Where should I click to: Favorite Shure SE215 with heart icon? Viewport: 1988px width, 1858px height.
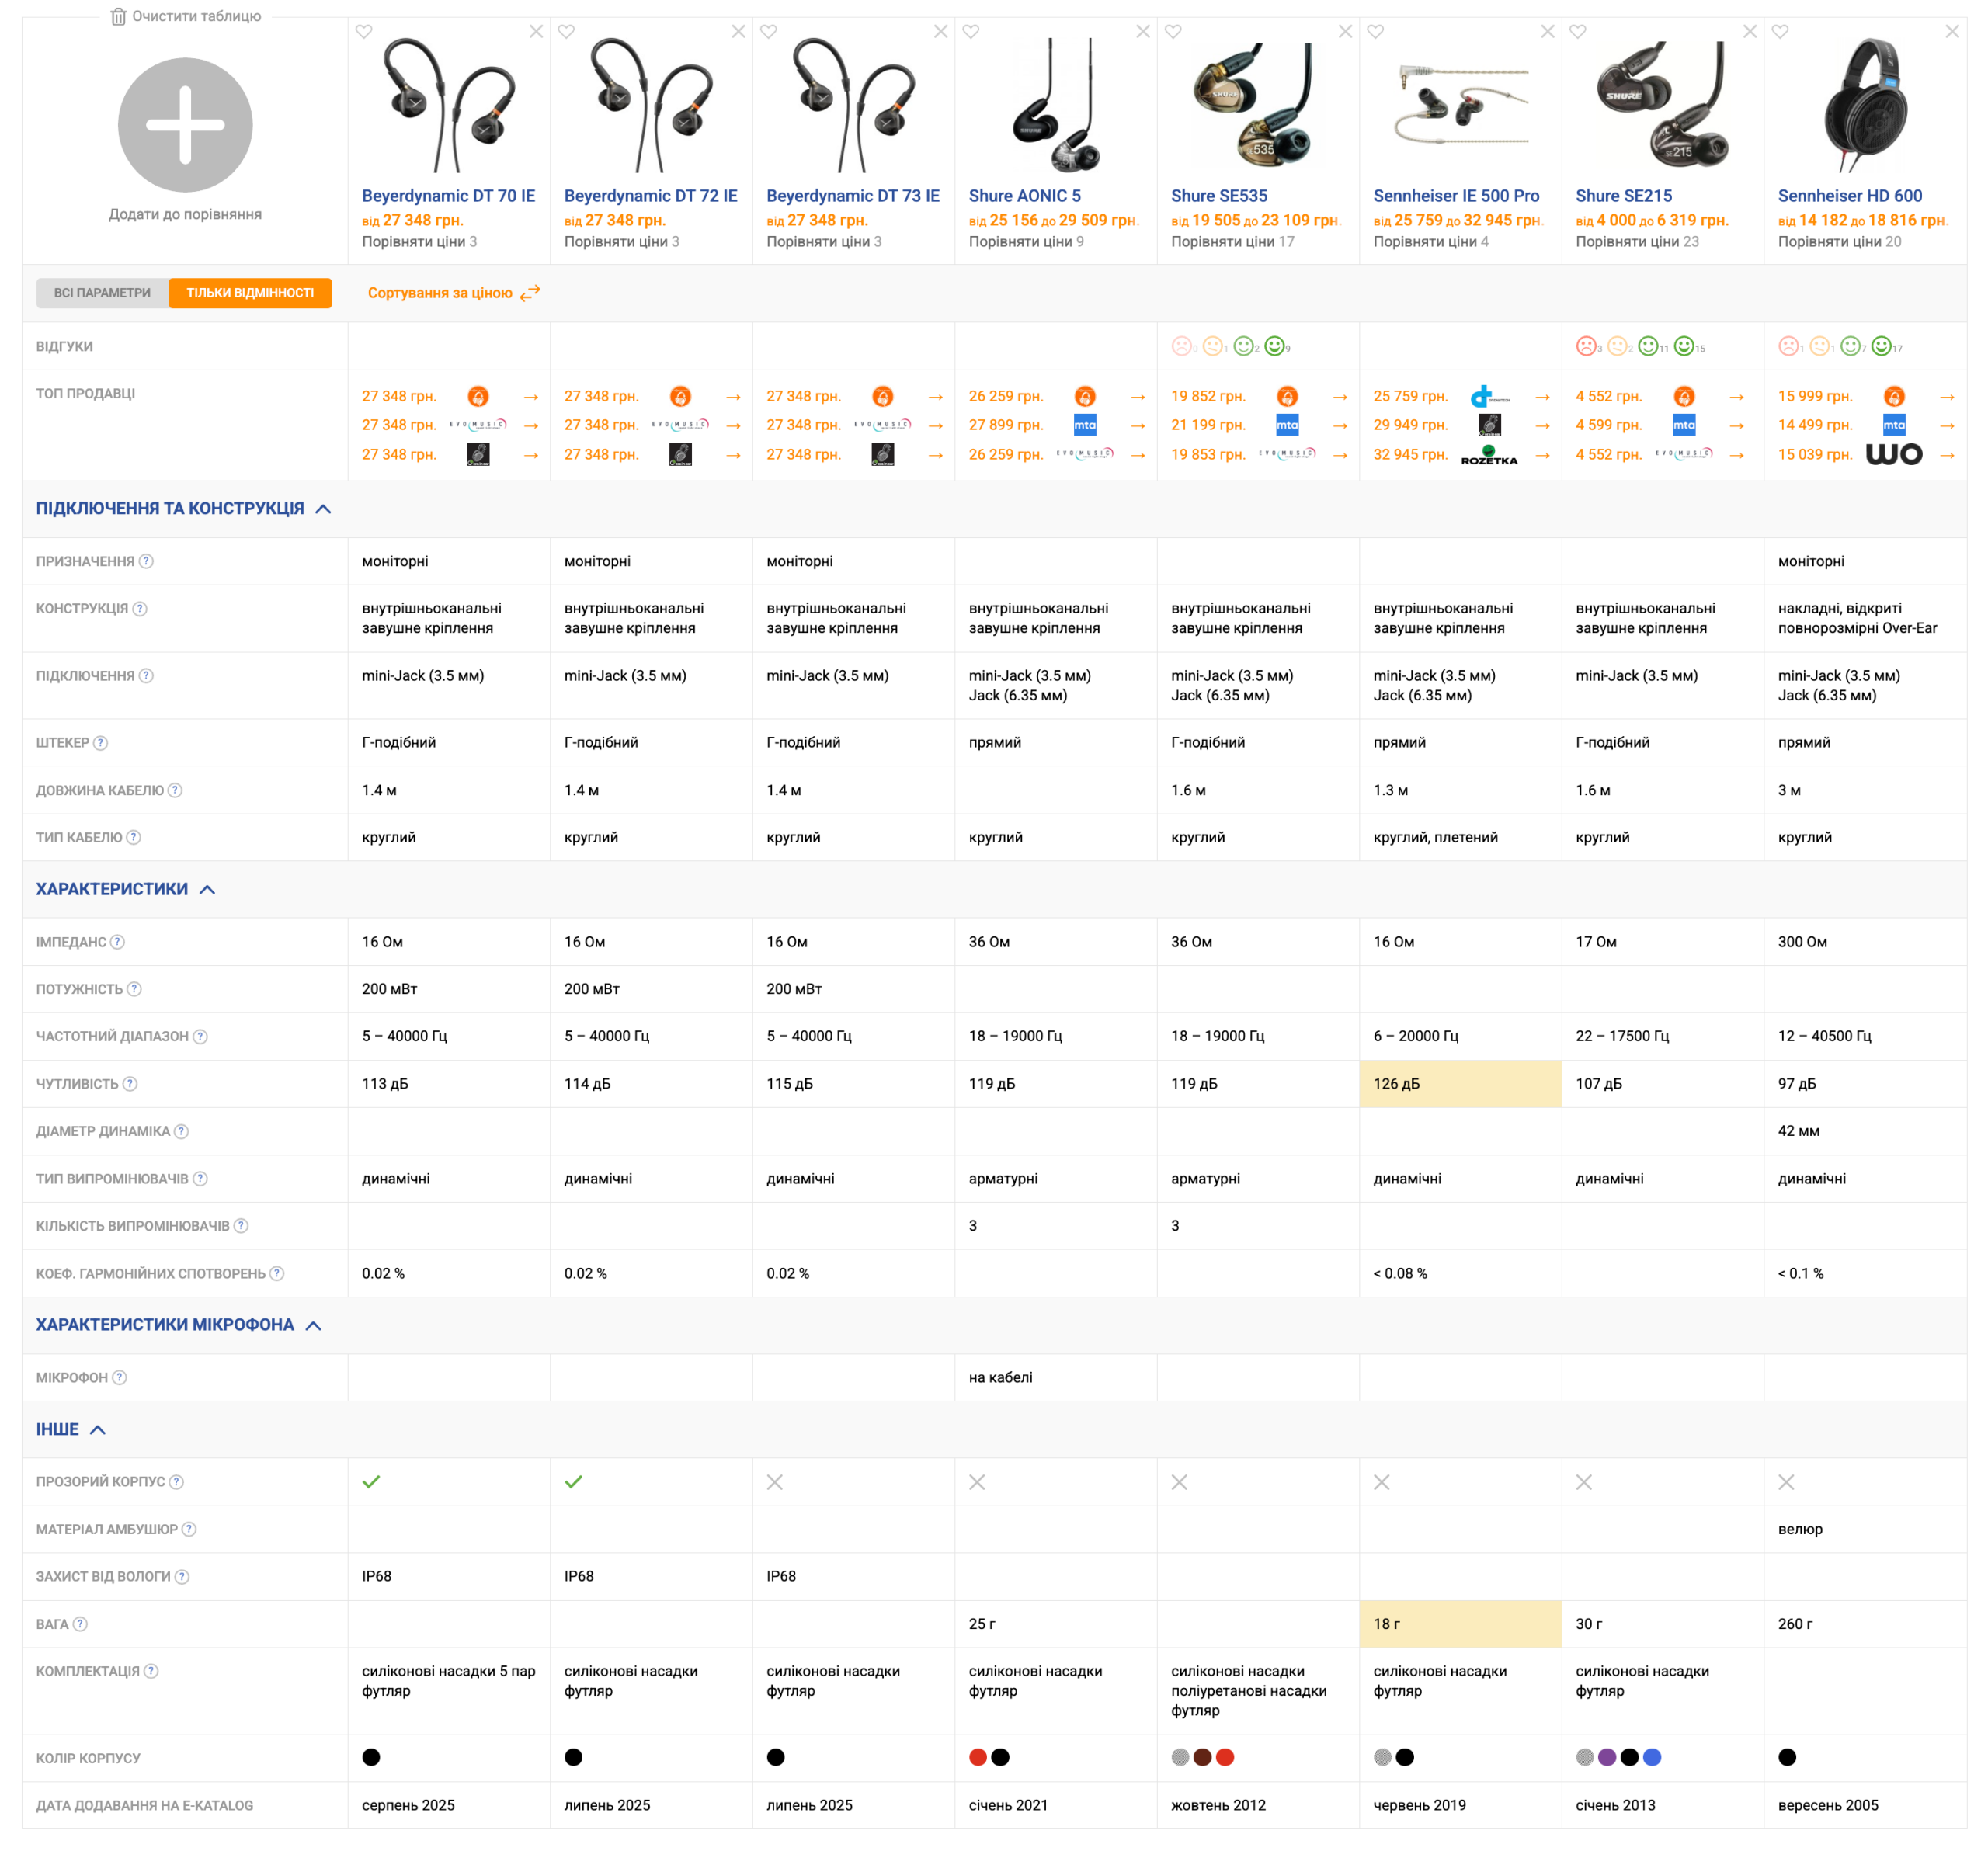1577,32
